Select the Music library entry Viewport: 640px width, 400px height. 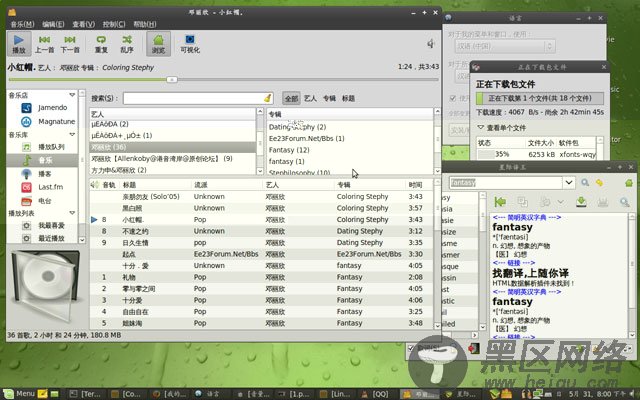[42, 160]
